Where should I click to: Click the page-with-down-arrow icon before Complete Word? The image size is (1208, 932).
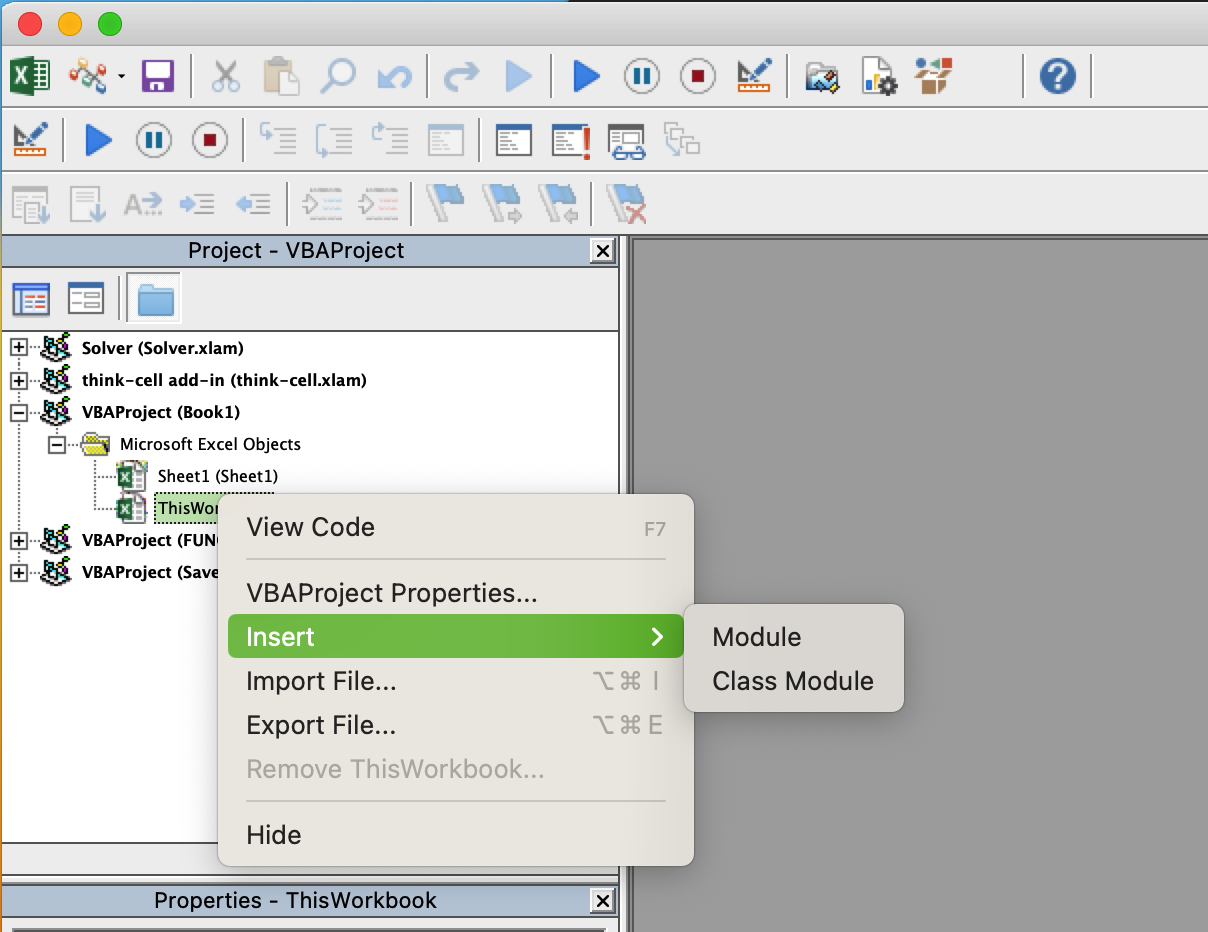[87, 203]
